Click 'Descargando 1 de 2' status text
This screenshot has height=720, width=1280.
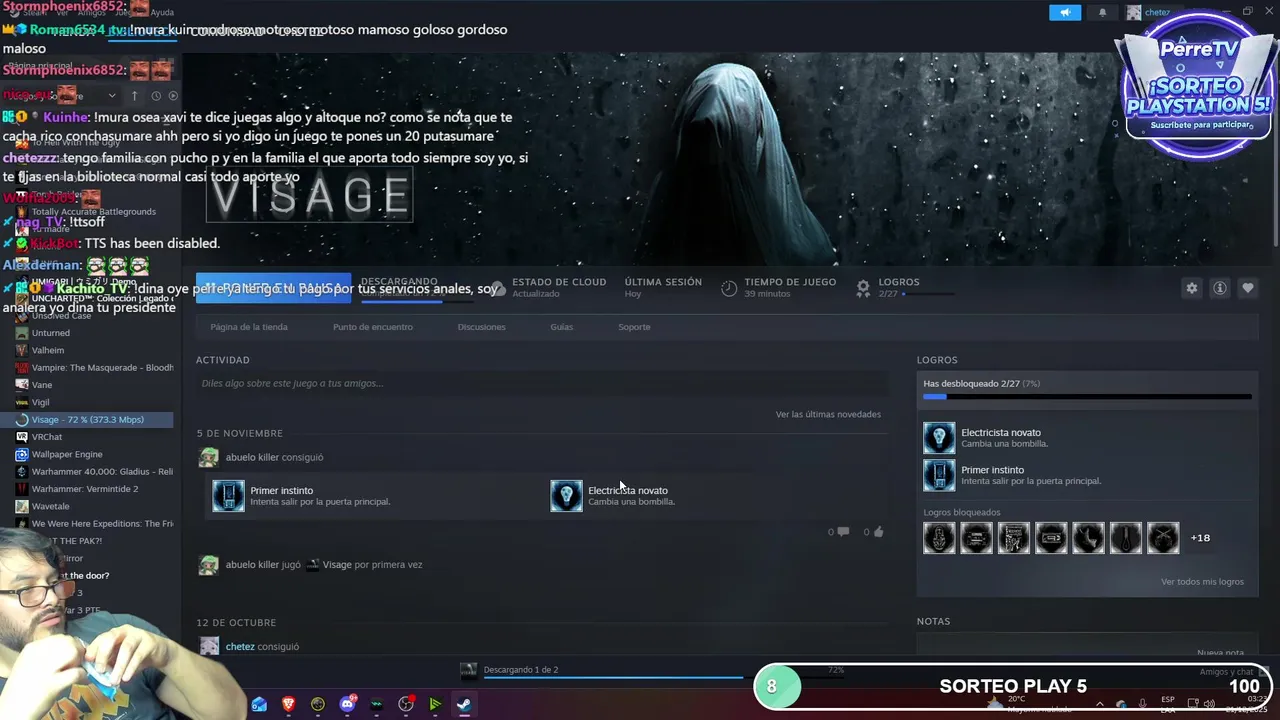(x=521, y=670)
